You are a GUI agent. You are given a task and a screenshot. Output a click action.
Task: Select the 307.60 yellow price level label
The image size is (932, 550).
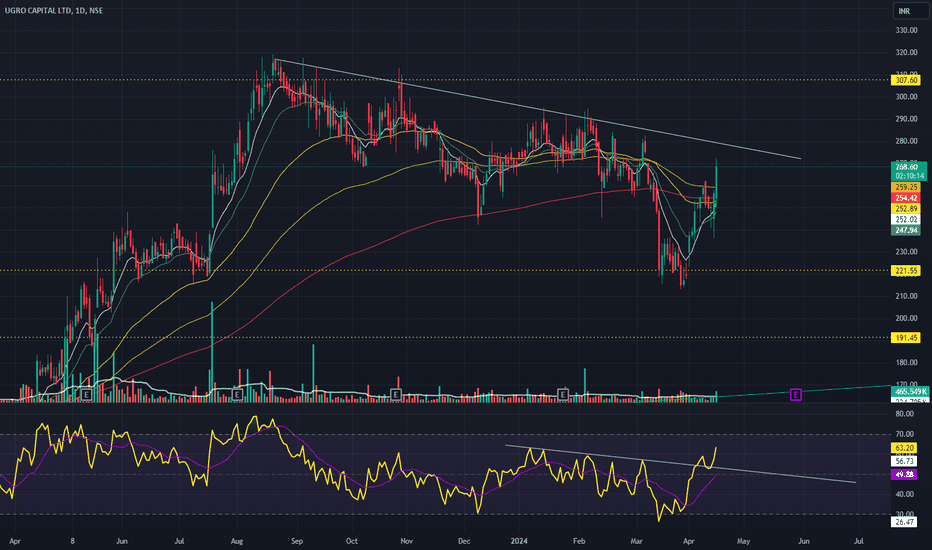click(906, 80)
